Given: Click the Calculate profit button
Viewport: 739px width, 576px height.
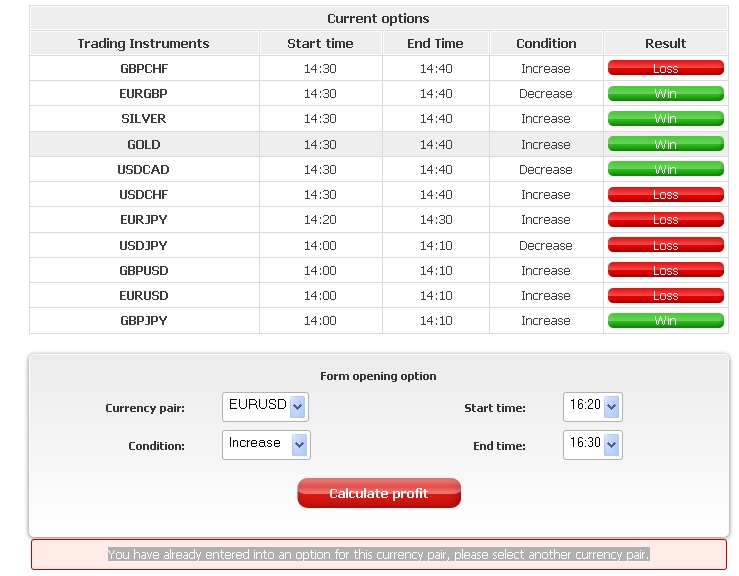Looking at the screenshot, I should click(379, 493).
